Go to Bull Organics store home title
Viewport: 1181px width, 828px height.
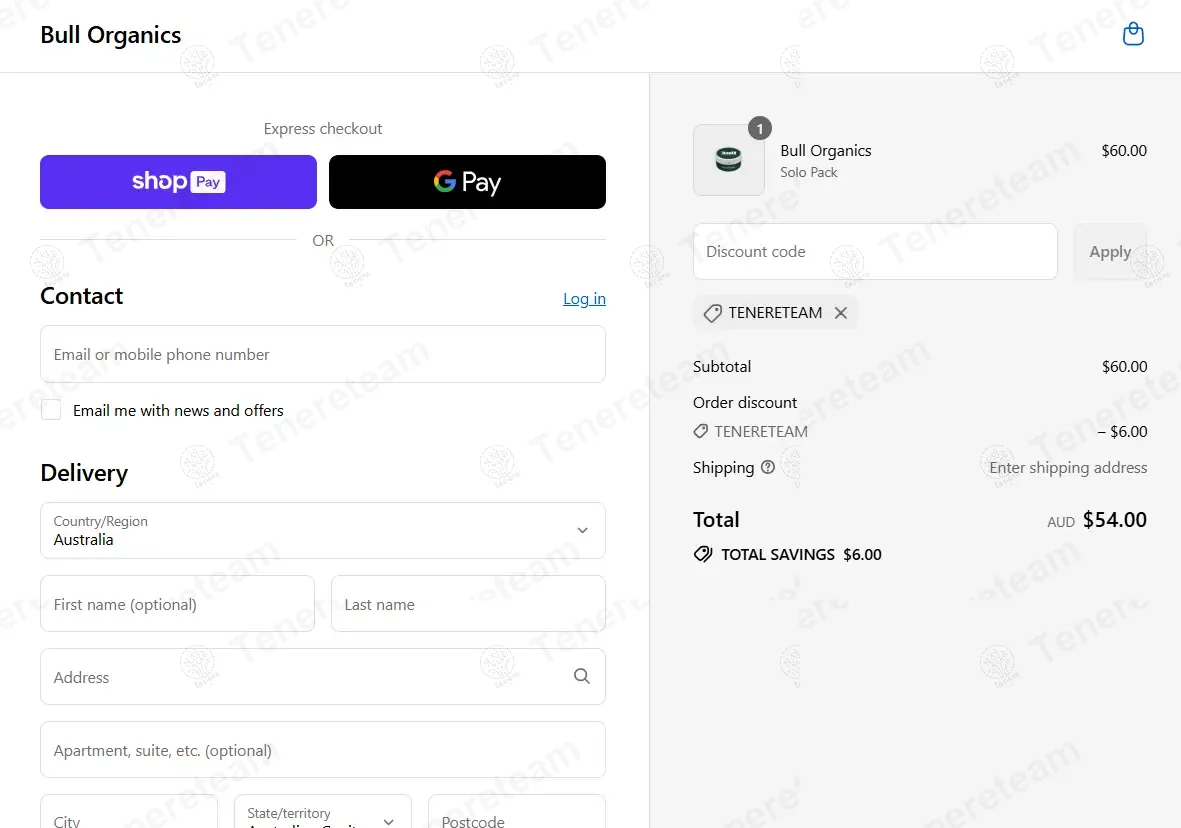111,35
